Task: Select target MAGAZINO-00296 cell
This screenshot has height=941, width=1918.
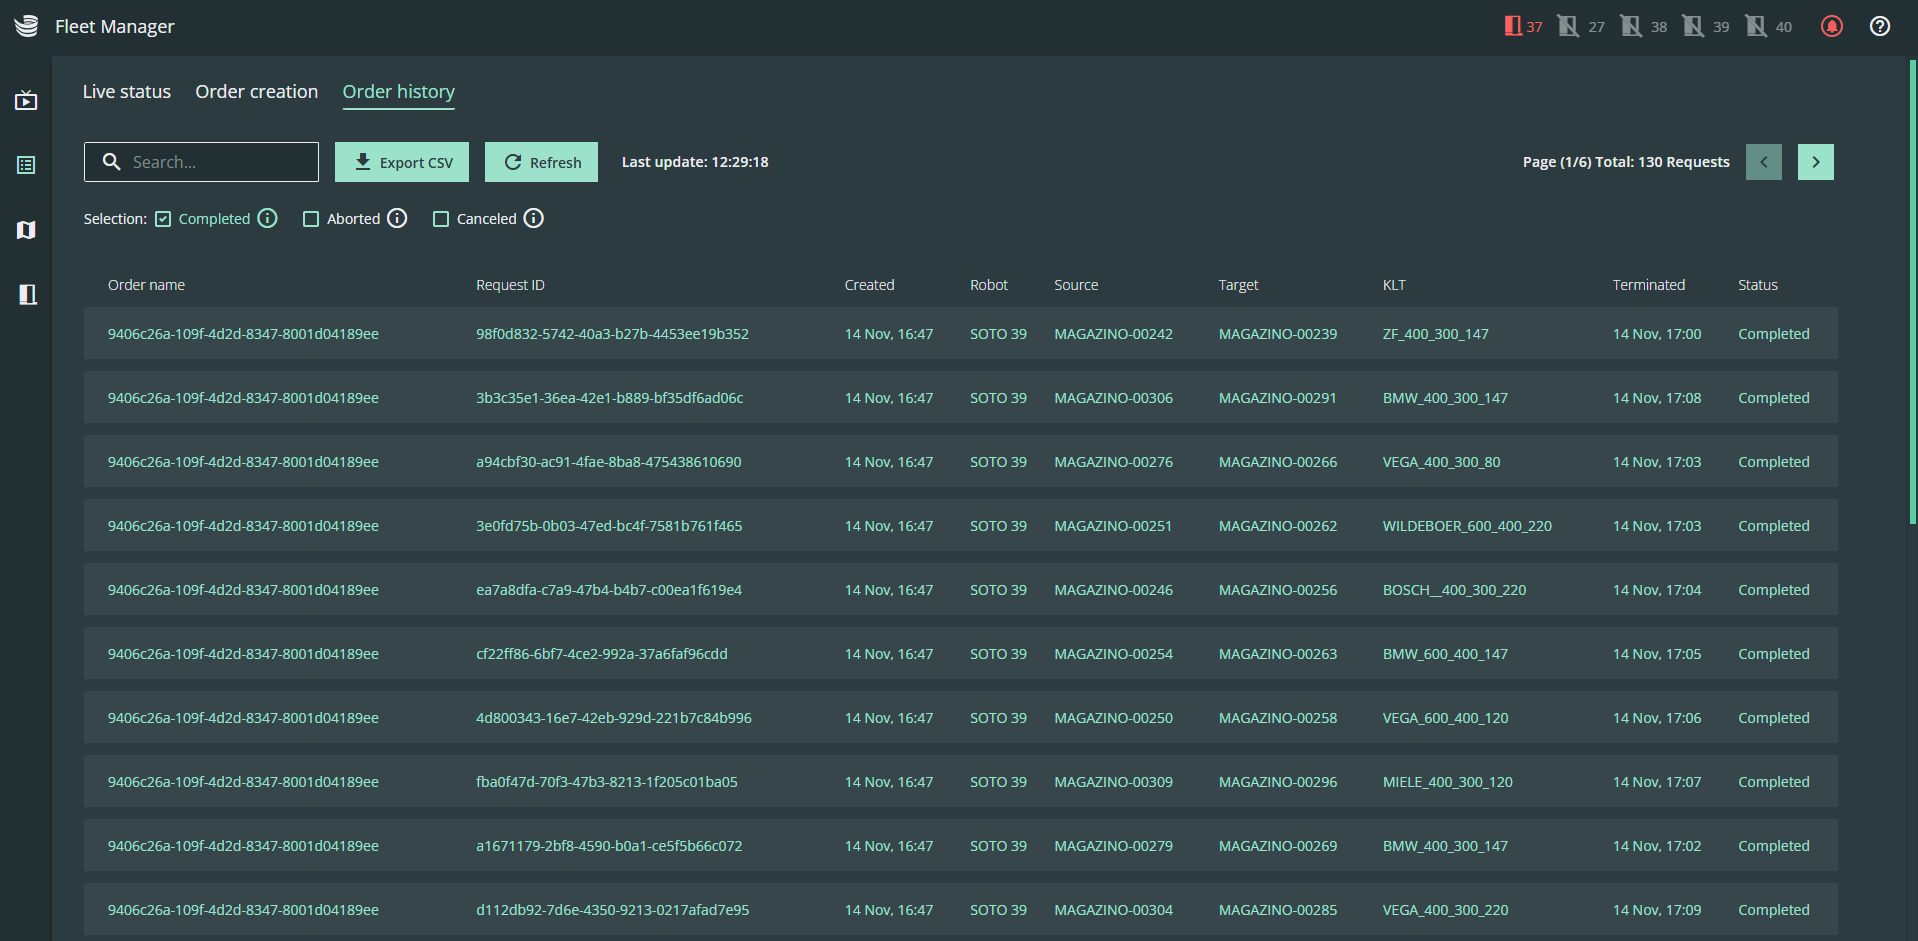Action: [x=1277, y=782]
